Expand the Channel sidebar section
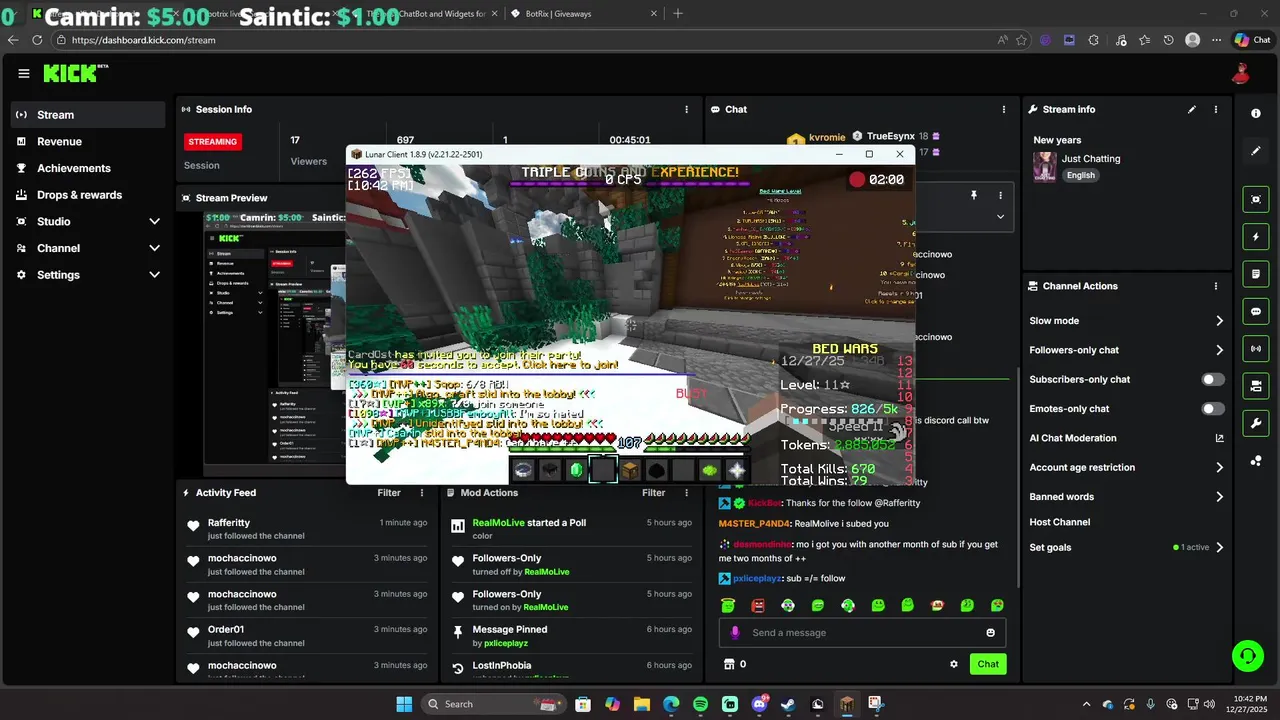This screenshot has width=1280, height=720. 154,248
